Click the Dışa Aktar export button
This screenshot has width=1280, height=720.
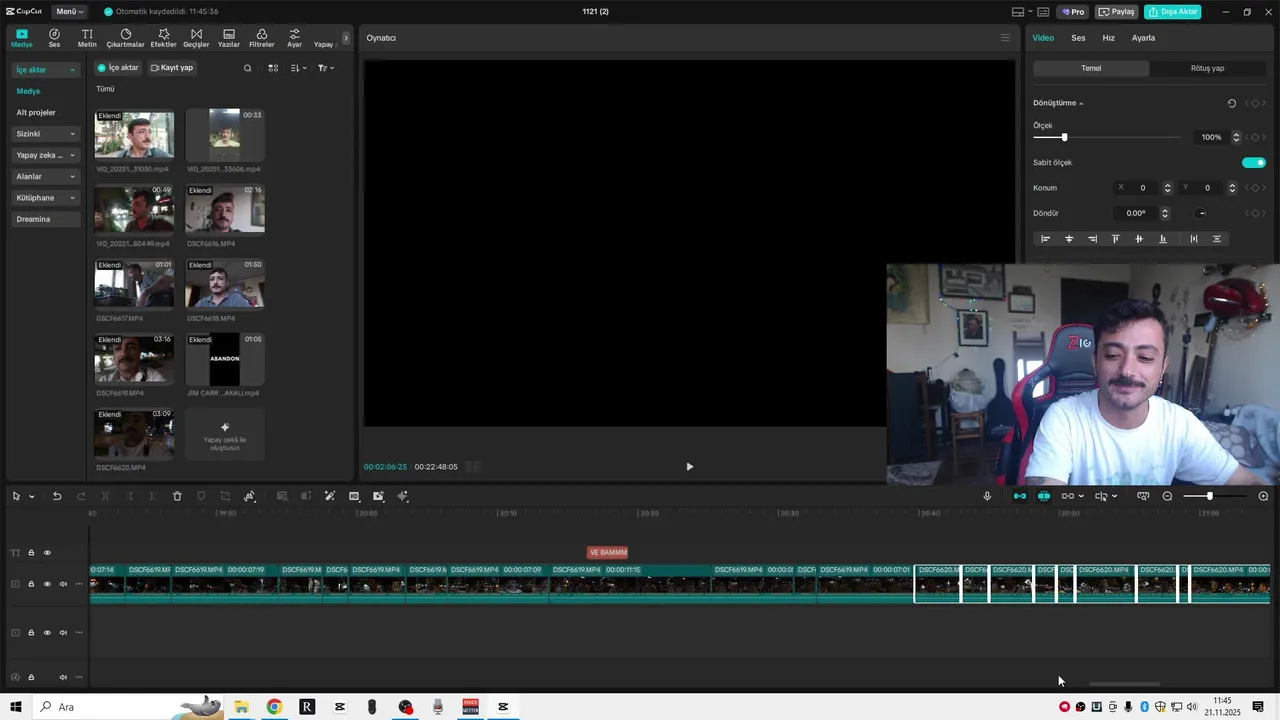[x=1173, y=11]
